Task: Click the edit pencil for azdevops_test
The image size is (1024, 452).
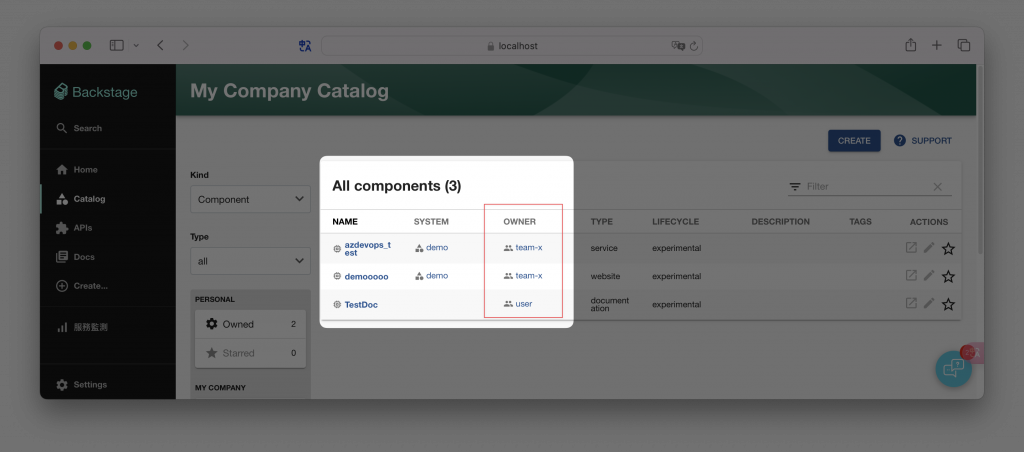Action: [x=929, y=248]
